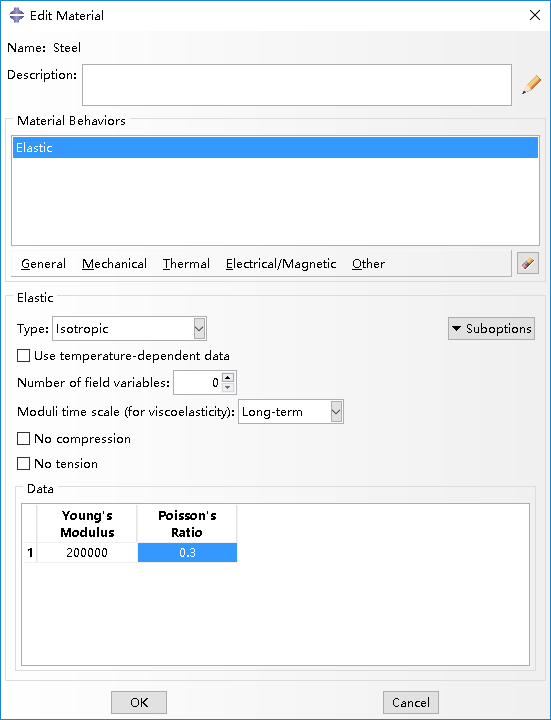Open the Thermal menu
The image size is (551, 720).
pos(186,264)
